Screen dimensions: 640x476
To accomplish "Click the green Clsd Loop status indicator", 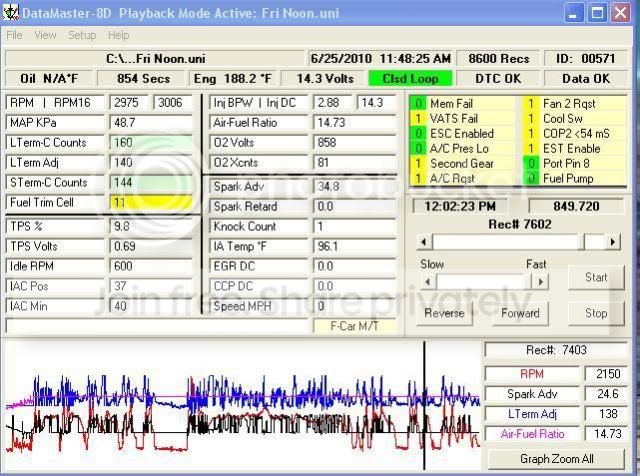I will (x=410, y=78).
